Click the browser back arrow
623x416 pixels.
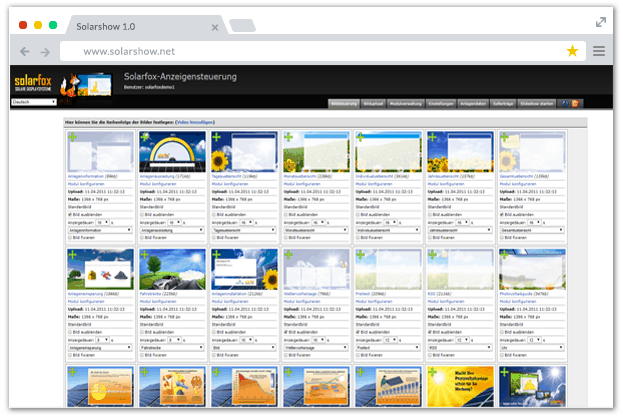(25, 52)
